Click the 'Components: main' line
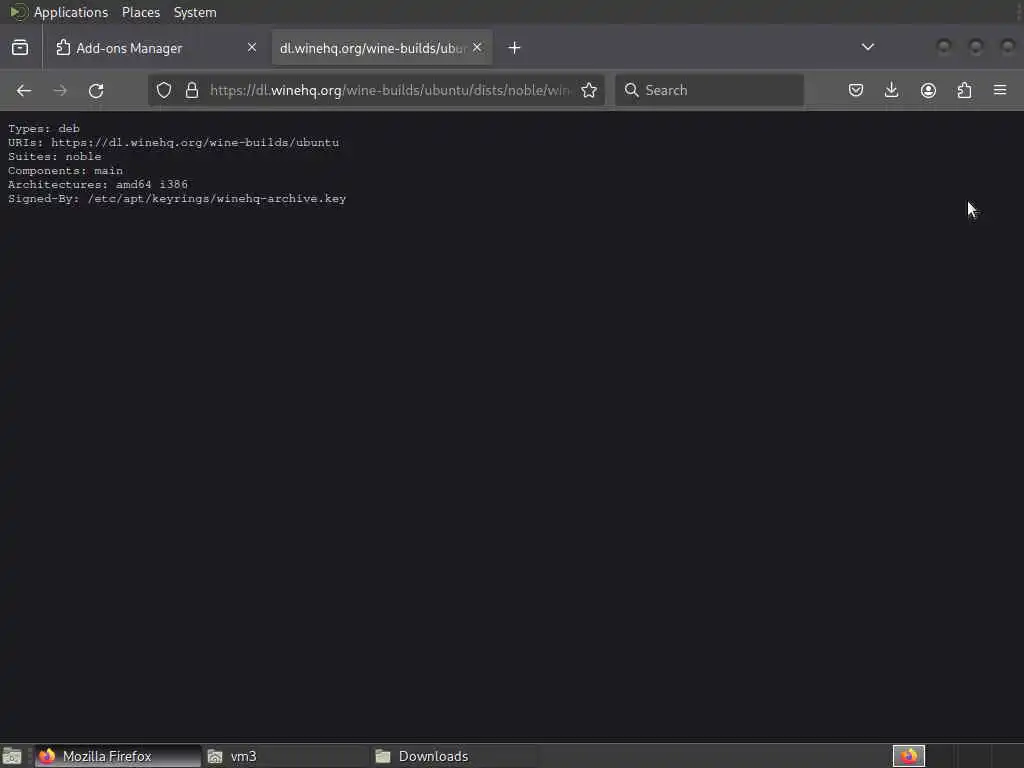Screen dimensions: 1024x768 point(65,170)
